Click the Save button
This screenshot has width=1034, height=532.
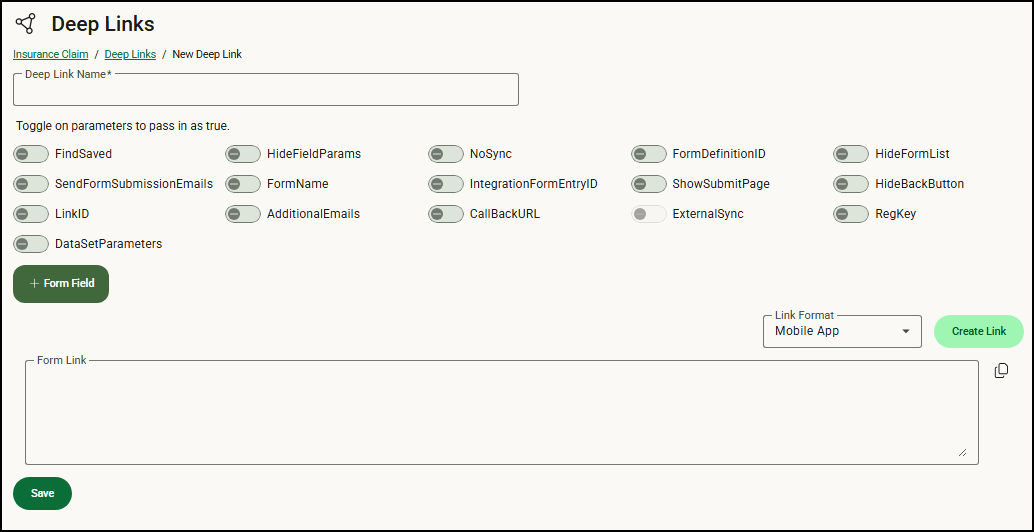pyautogui.click(x=42, y=493)
